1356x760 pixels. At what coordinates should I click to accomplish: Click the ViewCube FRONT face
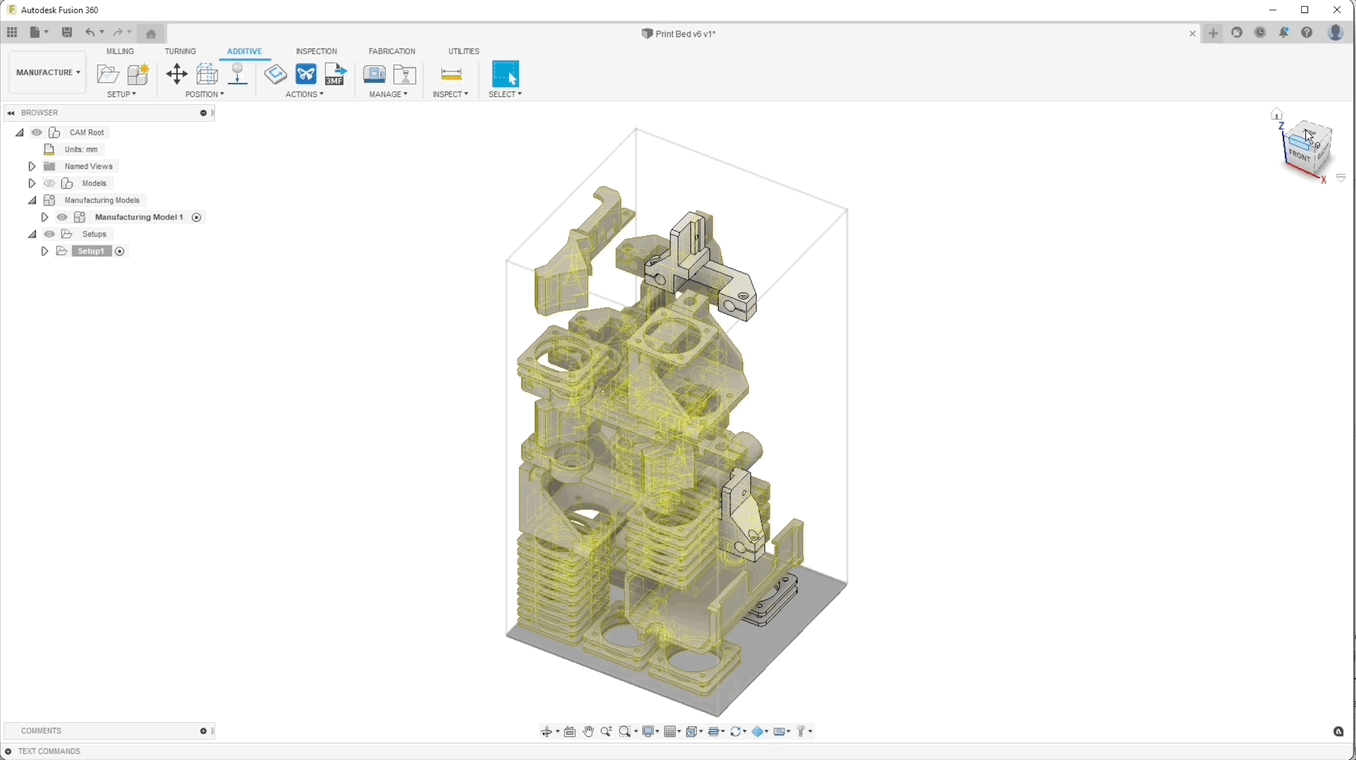coord(1299,155)
